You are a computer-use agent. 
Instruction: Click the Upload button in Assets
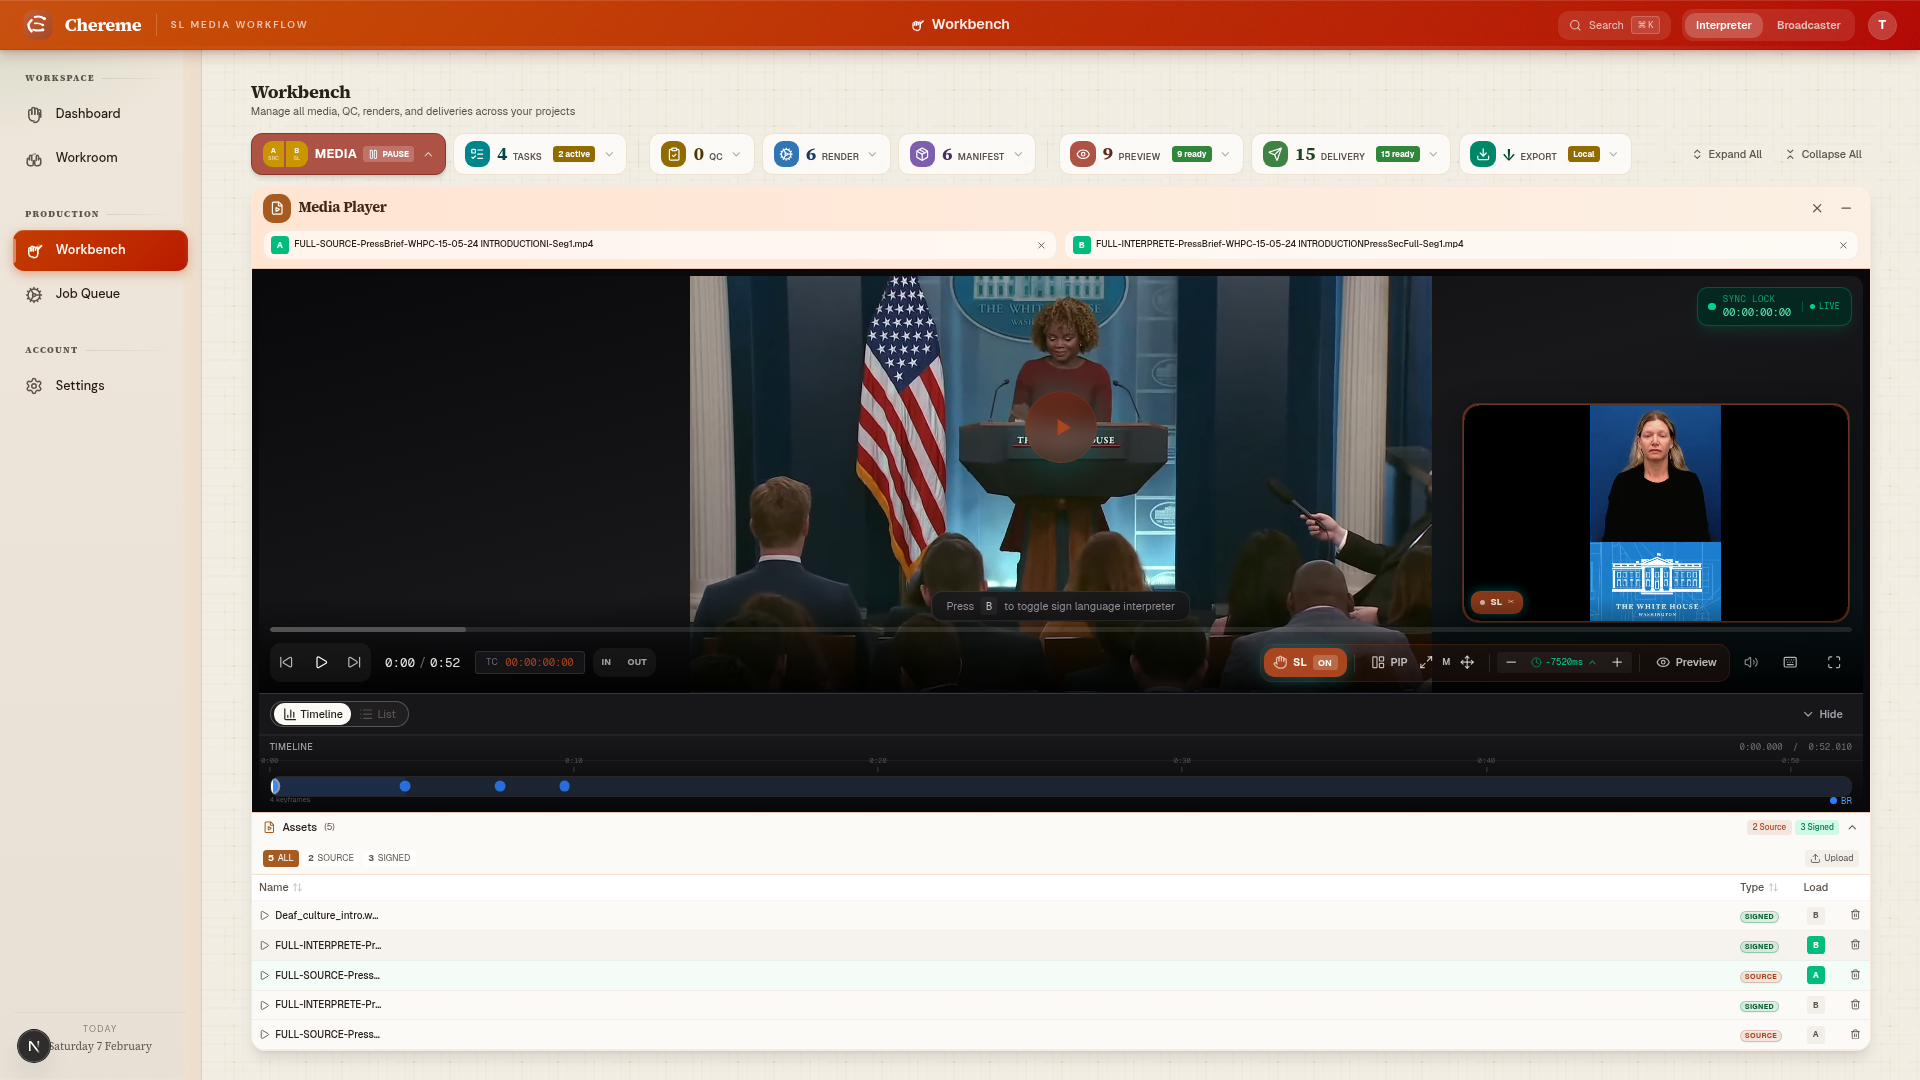(x=1832, y=858)
